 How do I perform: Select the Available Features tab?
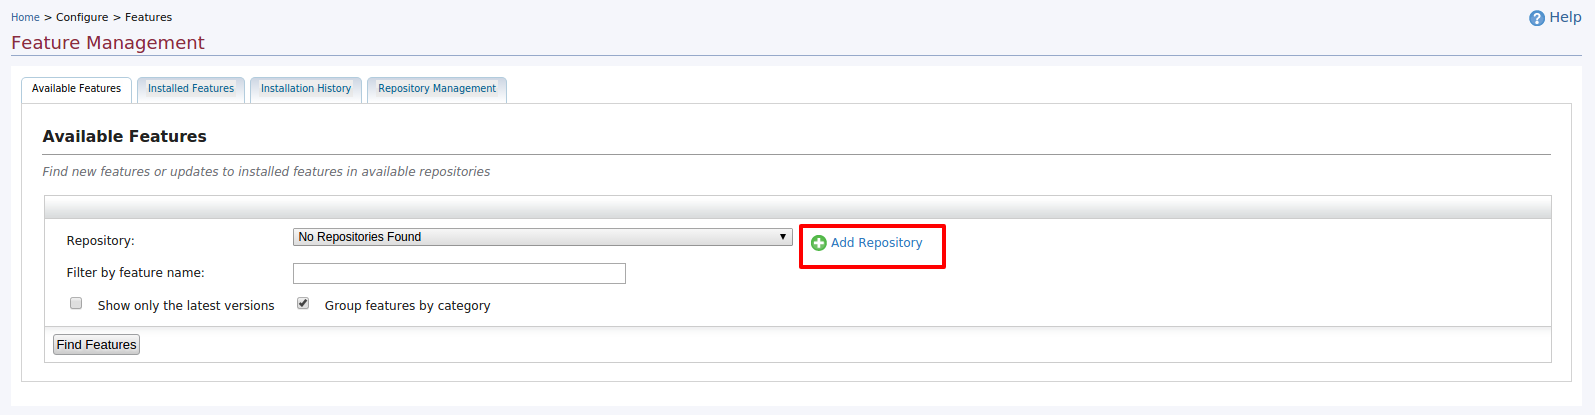76,89
